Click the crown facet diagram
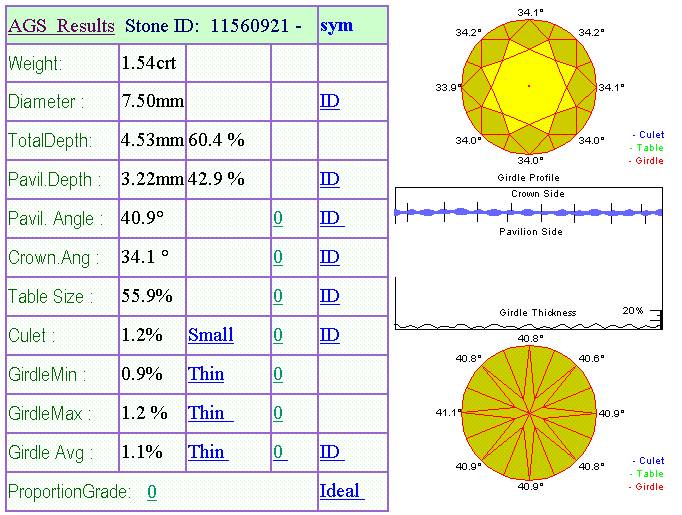 (529, 86)
